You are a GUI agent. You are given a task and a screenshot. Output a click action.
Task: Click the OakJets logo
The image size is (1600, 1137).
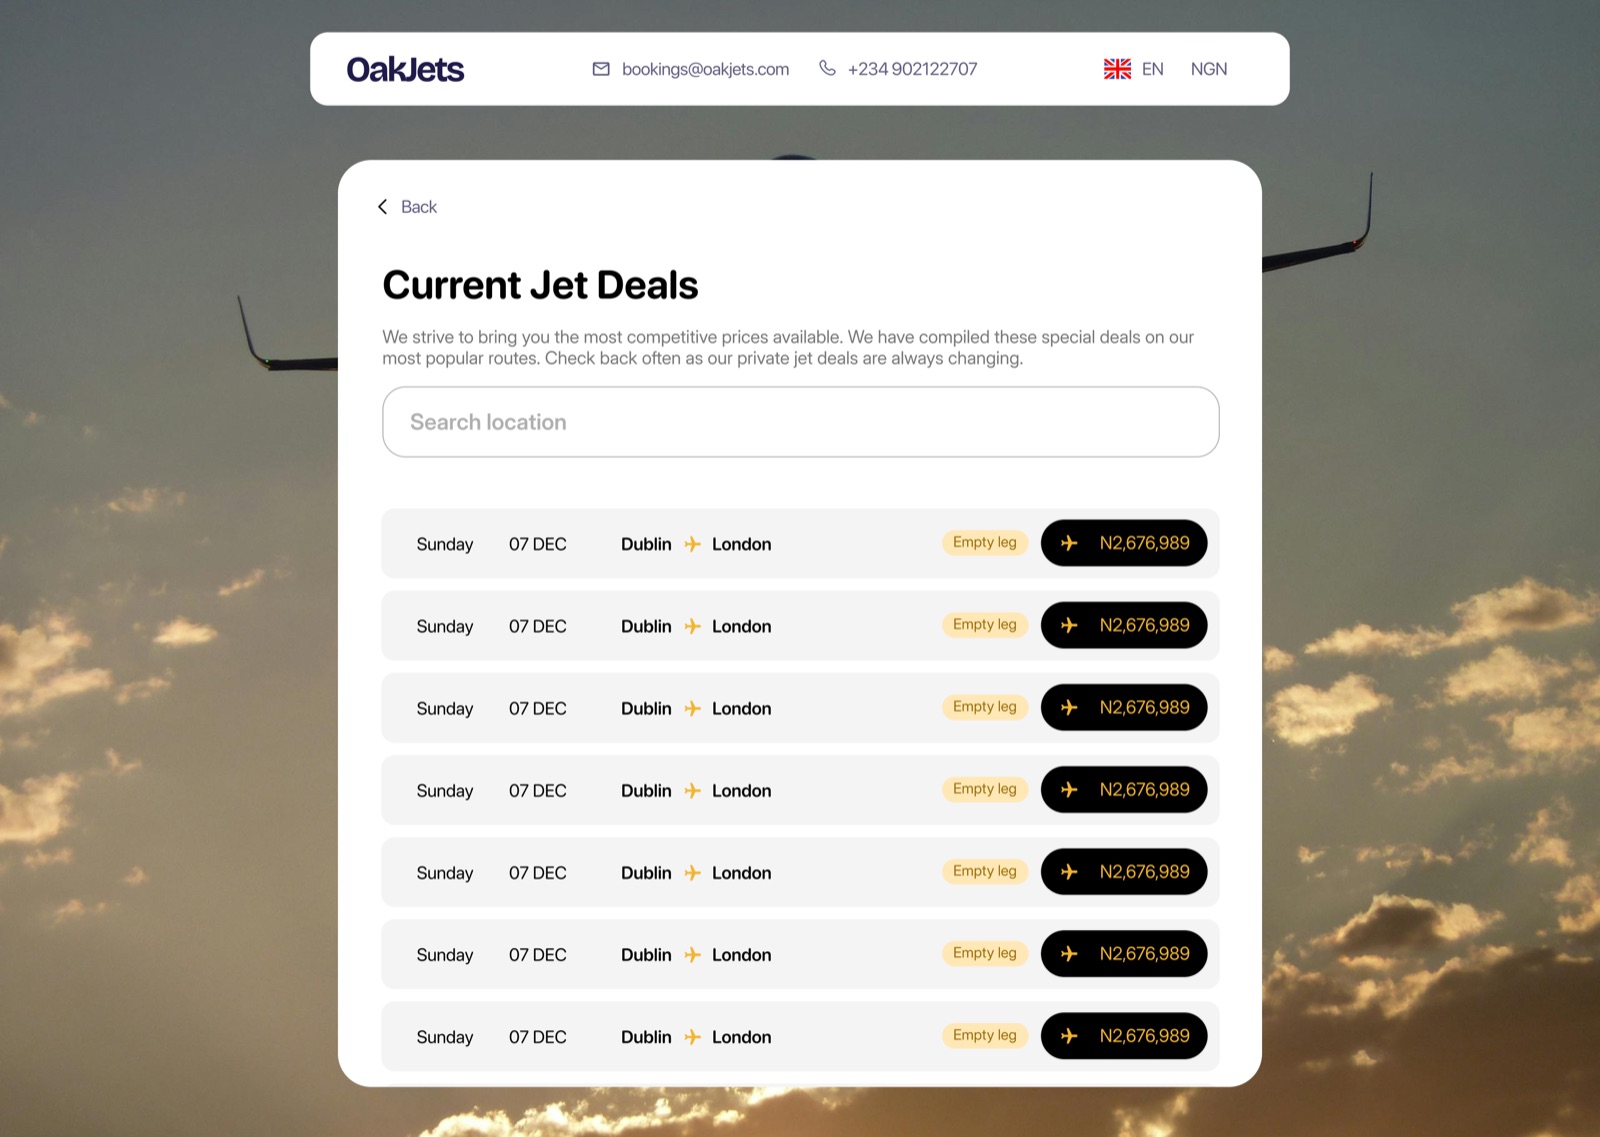click(405, 69)
